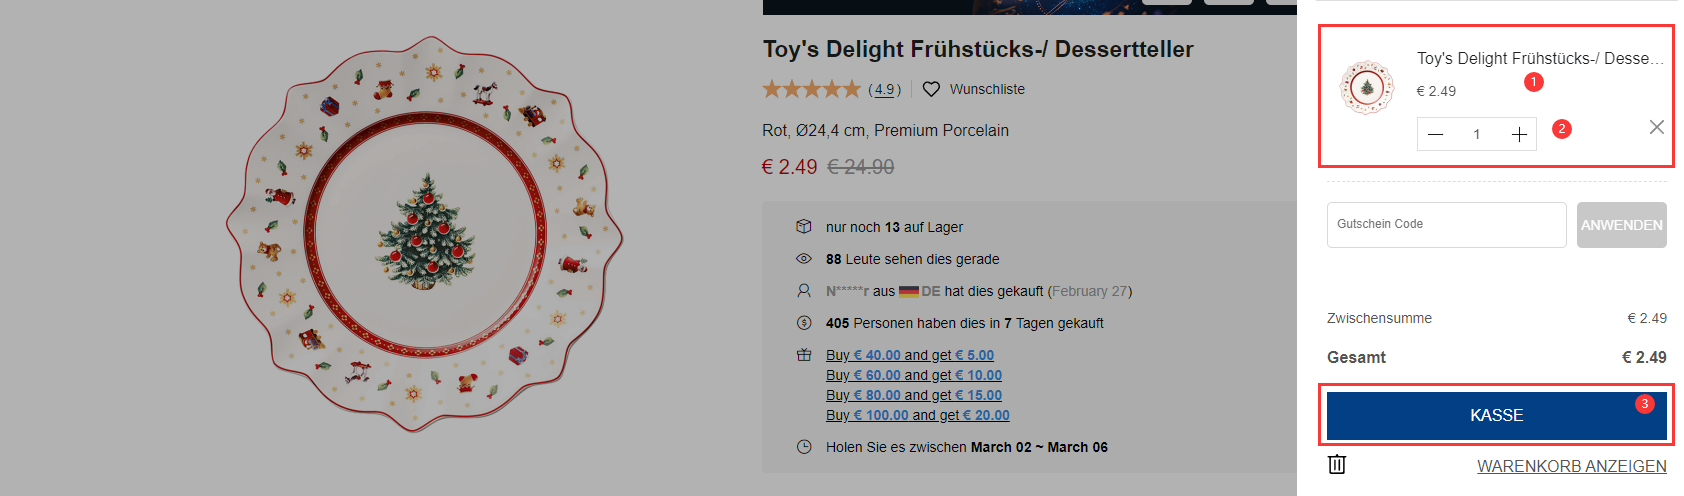Click the eye icon next to viewers count
The height and width of the screenshot is (496, 1684).
803,259
